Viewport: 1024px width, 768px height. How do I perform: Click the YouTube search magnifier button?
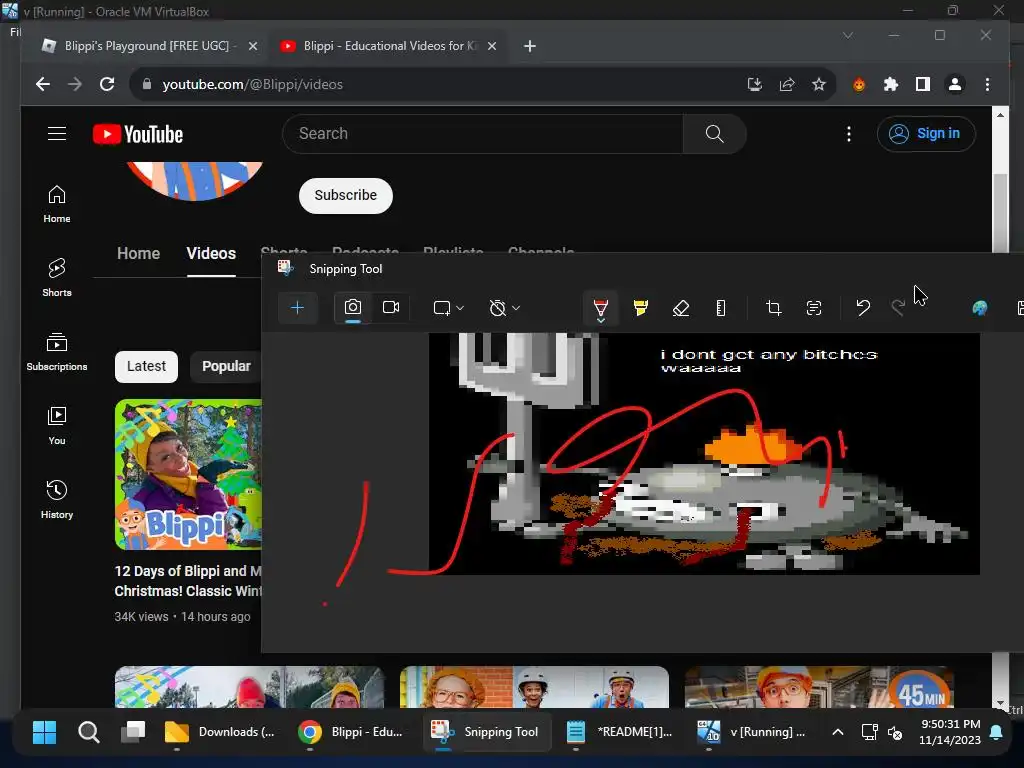tap(714, 134)
